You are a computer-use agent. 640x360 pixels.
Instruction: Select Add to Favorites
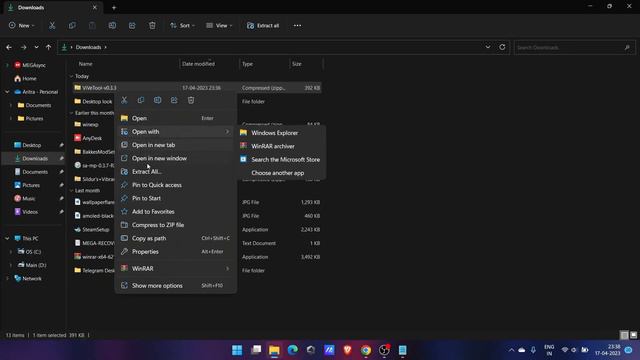176,211
